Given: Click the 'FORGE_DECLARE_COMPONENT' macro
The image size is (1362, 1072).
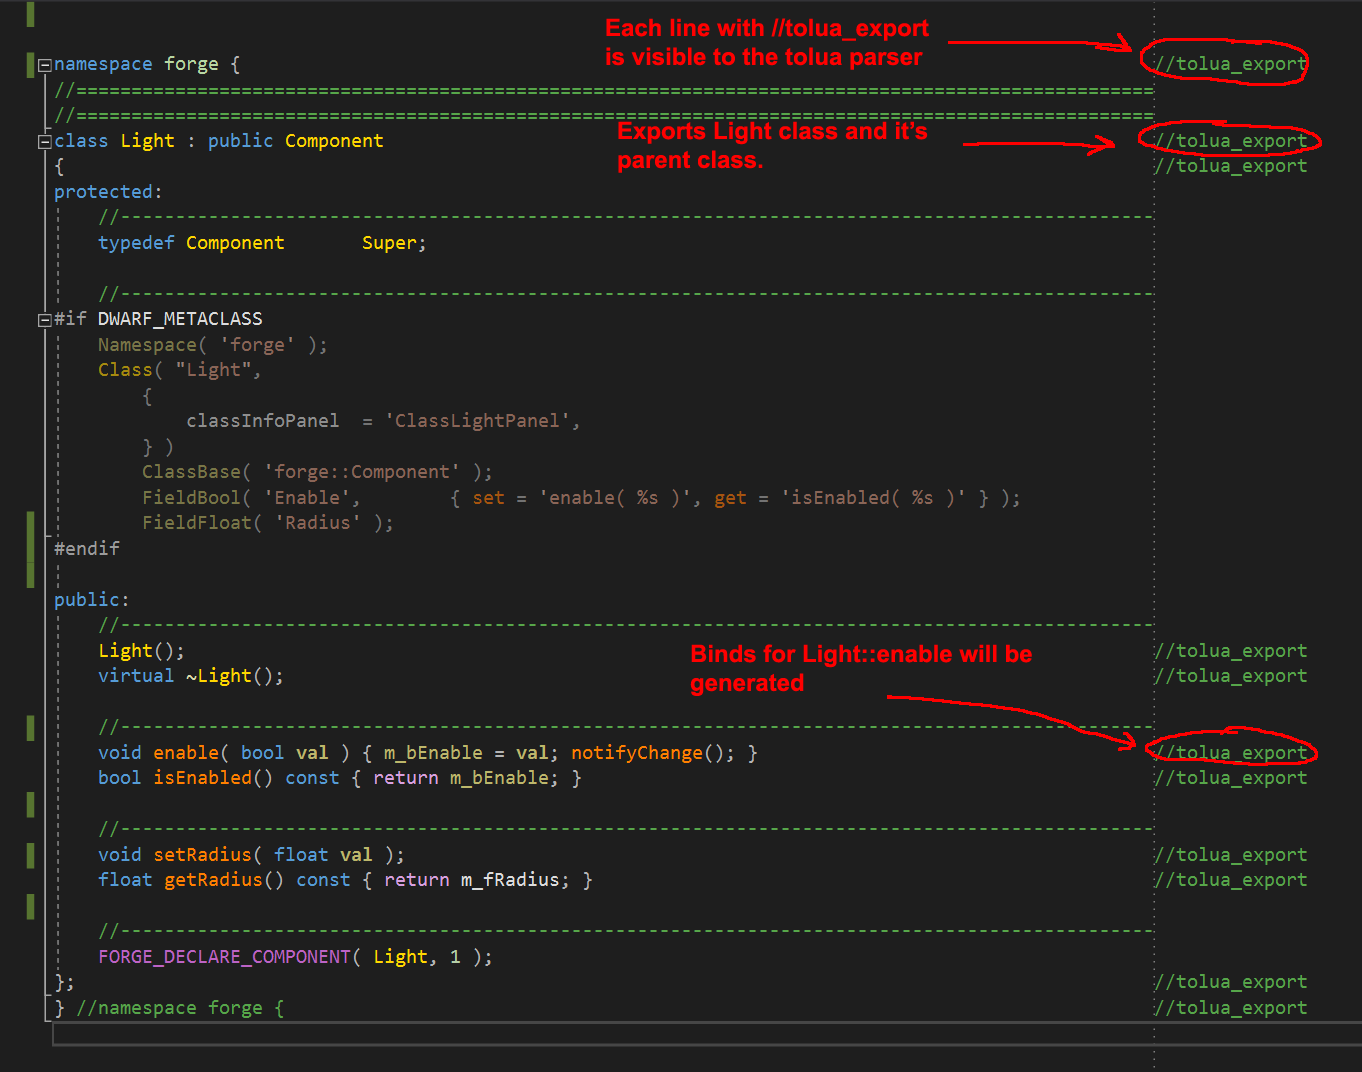Looking at the screenshot, I should pos(224,957).
